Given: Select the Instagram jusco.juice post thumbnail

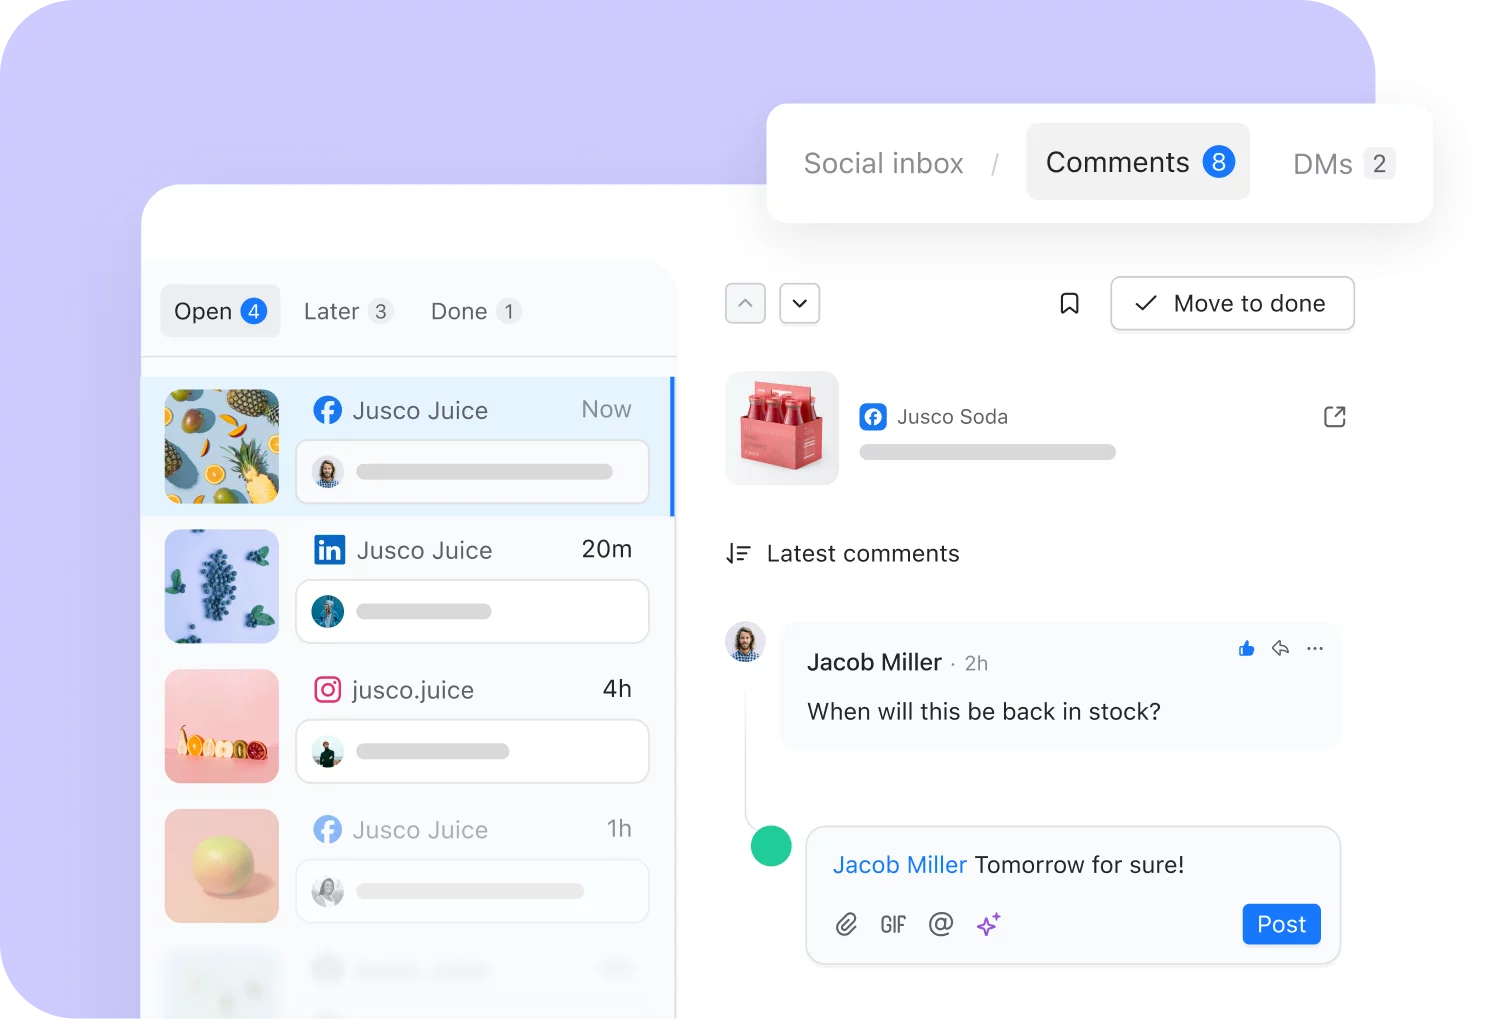Looking at the screenshot, I should 222,726.
